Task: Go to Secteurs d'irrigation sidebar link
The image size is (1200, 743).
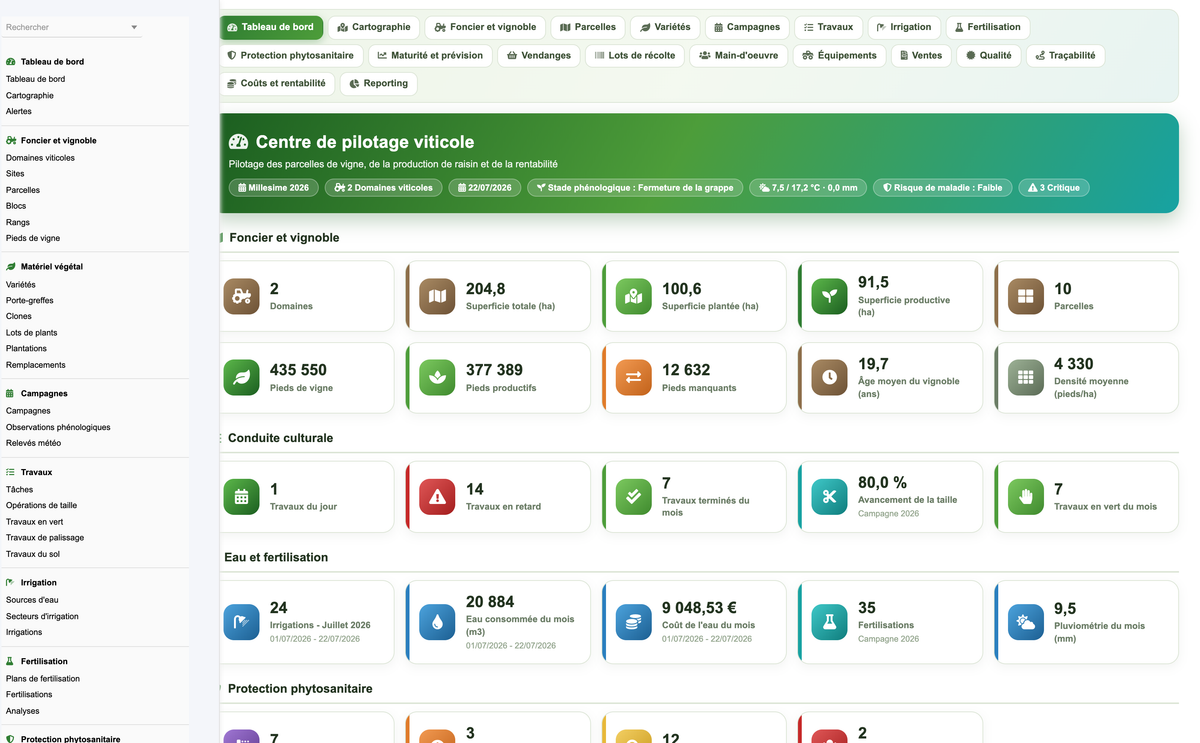Action: pos(42,616)
